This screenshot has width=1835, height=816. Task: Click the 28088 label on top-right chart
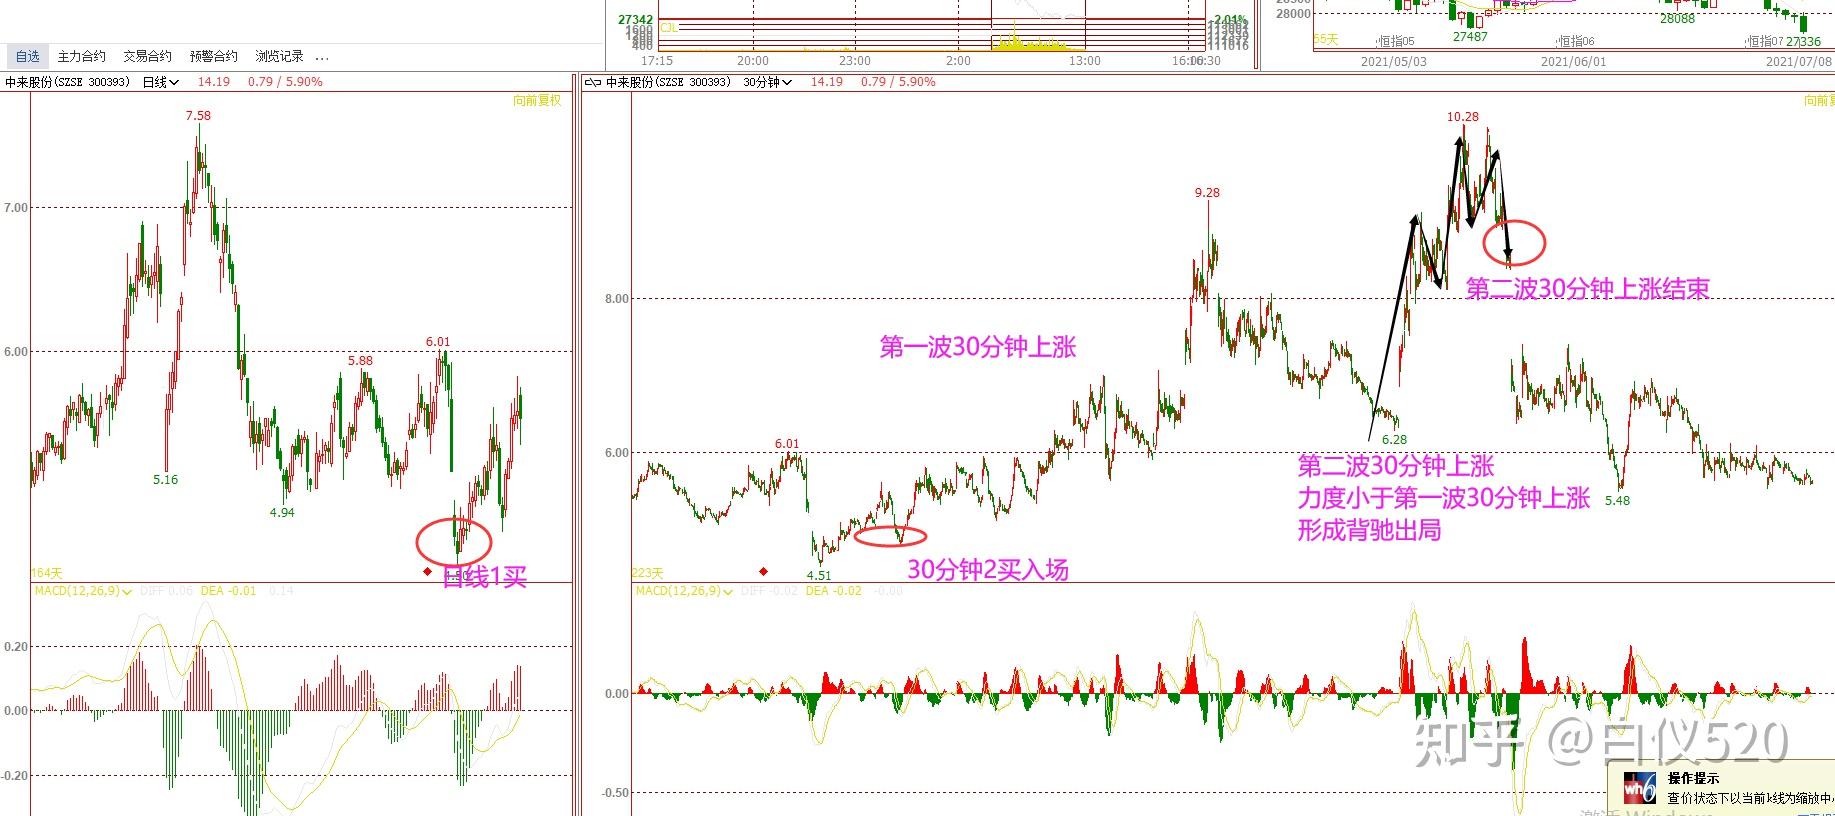point(1677,19)
